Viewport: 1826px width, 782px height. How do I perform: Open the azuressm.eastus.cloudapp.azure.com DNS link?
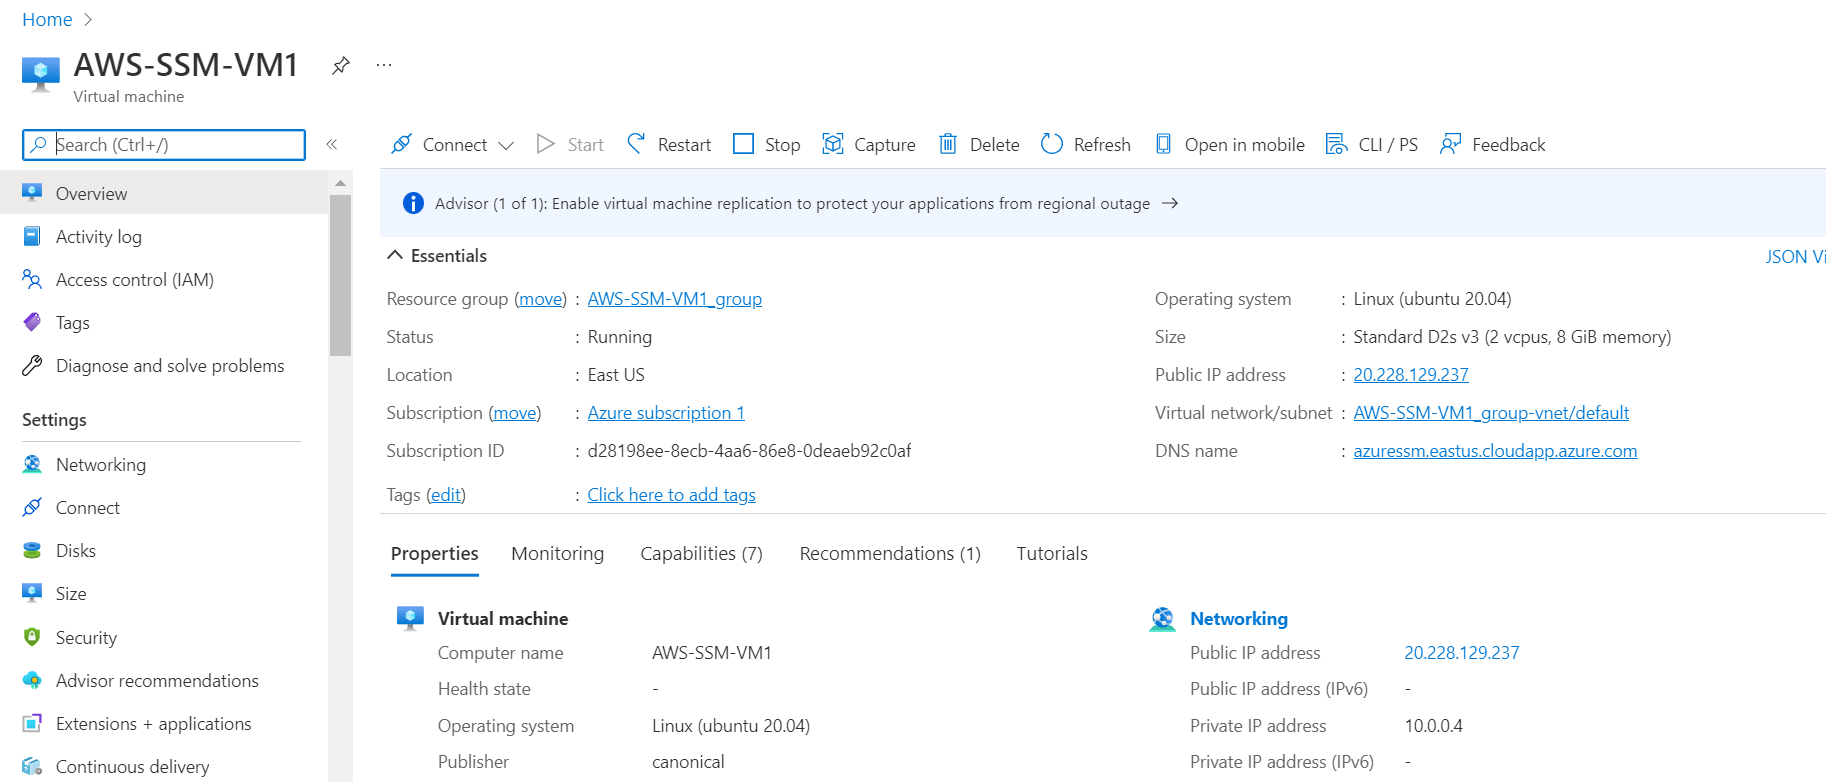coord(1495,451)
